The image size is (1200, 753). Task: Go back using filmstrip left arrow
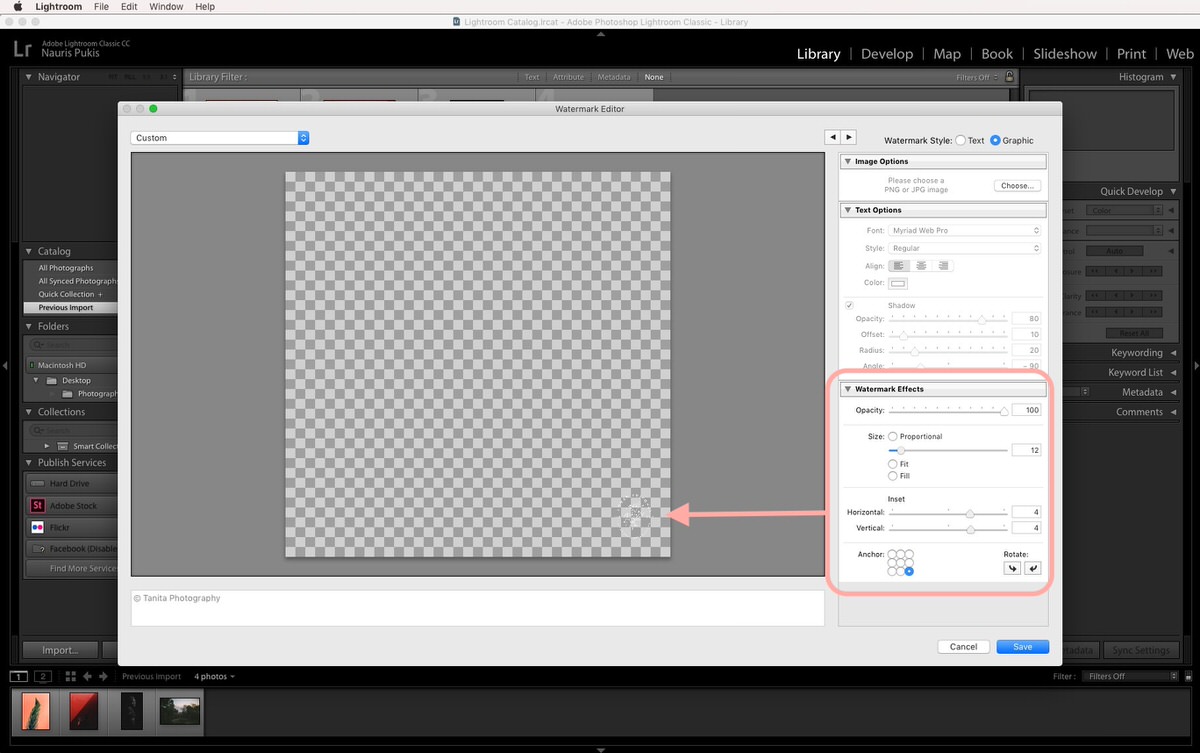coord(87,676)
